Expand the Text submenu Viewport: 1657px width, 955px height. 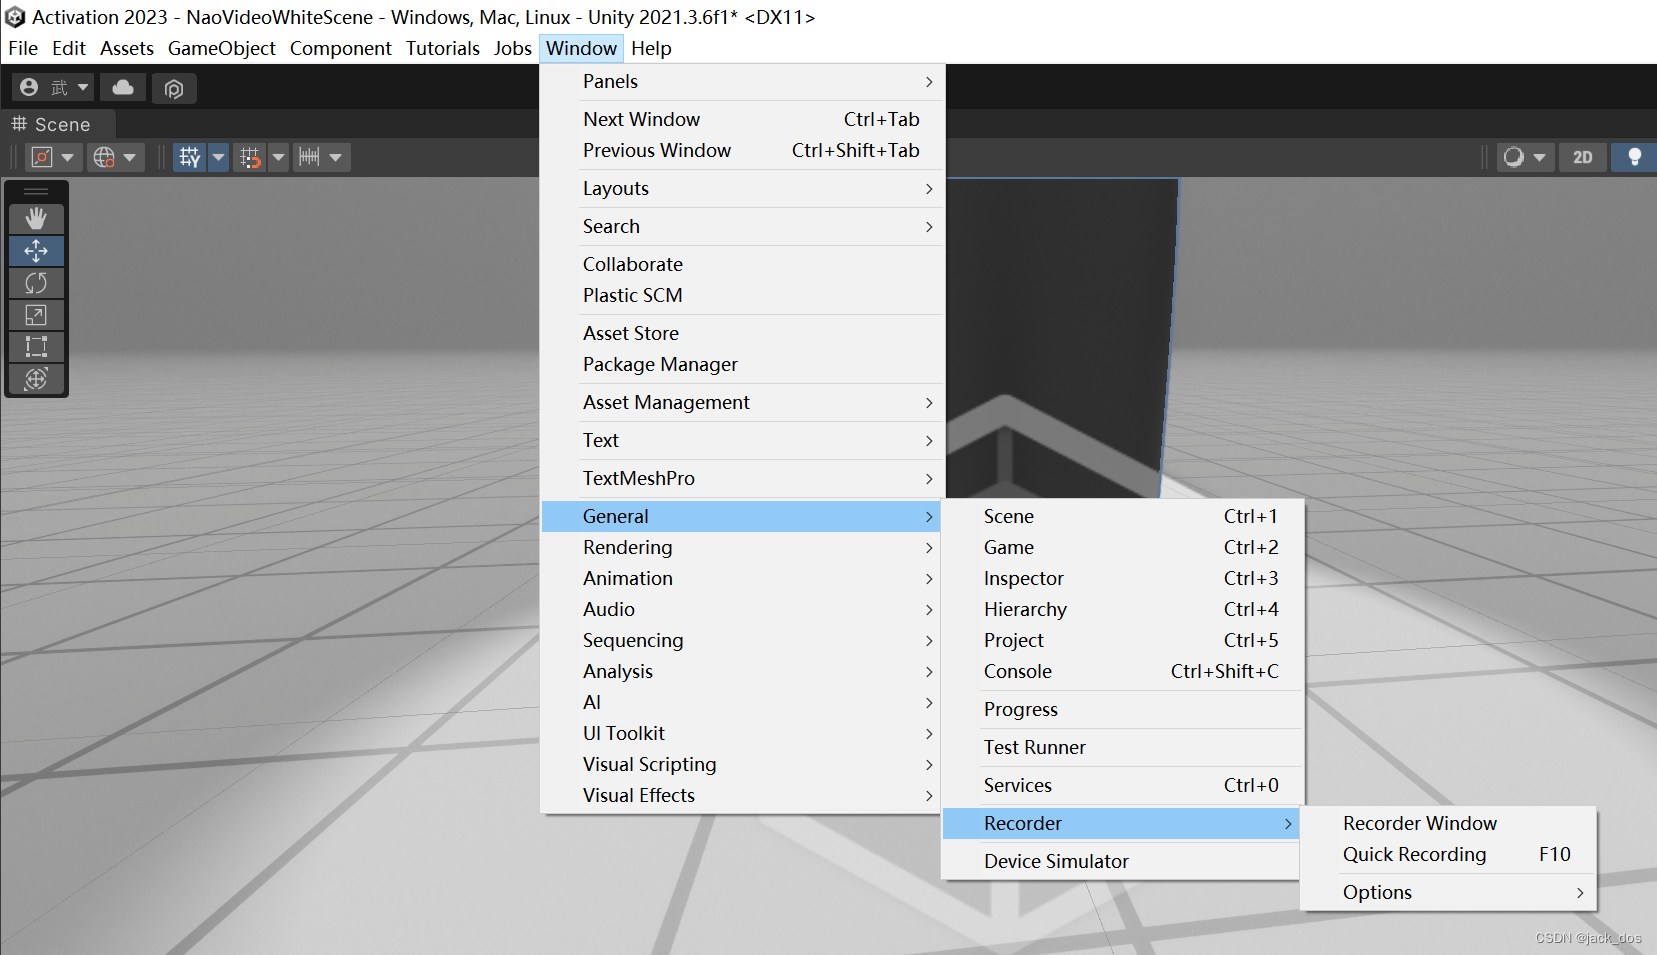(x=742, y=440)
